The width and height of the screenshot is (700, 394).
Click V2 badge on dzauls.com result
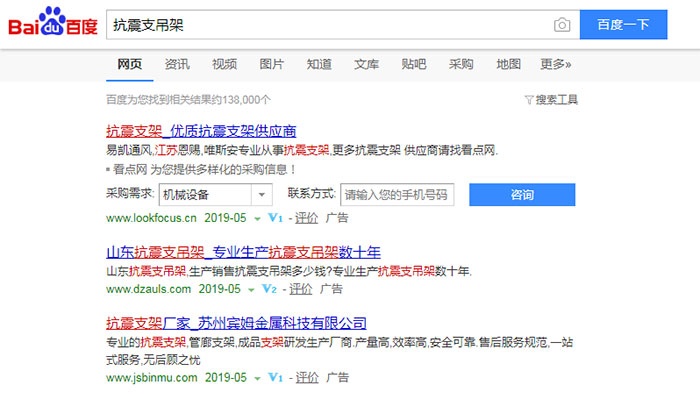click(x=269, y=289)
